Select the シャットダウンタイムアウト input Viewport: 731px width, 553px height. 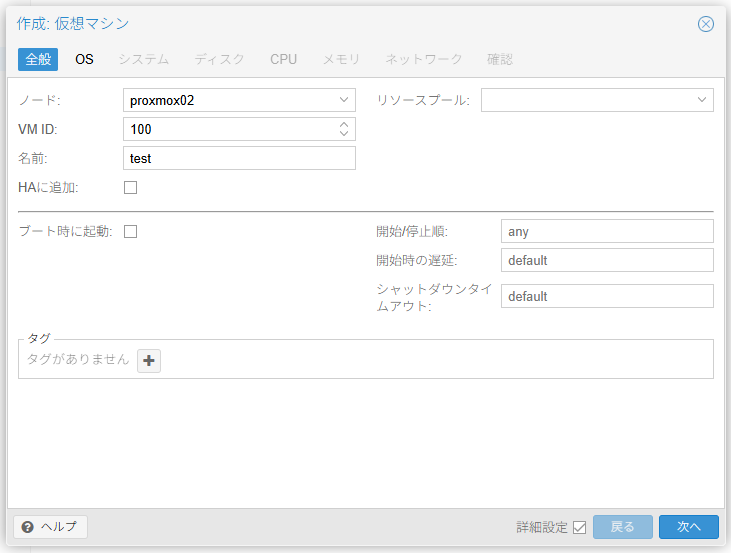pos(606,296)
